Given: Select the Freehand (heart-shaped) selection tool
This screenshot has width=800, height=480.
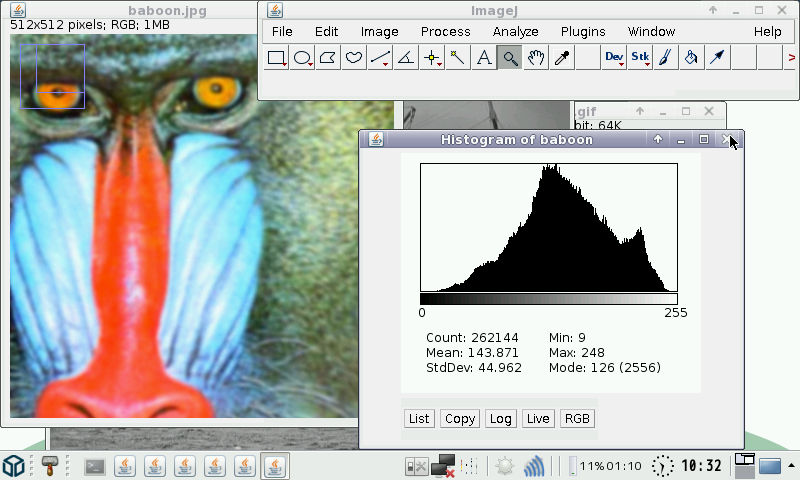Looking at the screenshot, I should click(354, 58).
